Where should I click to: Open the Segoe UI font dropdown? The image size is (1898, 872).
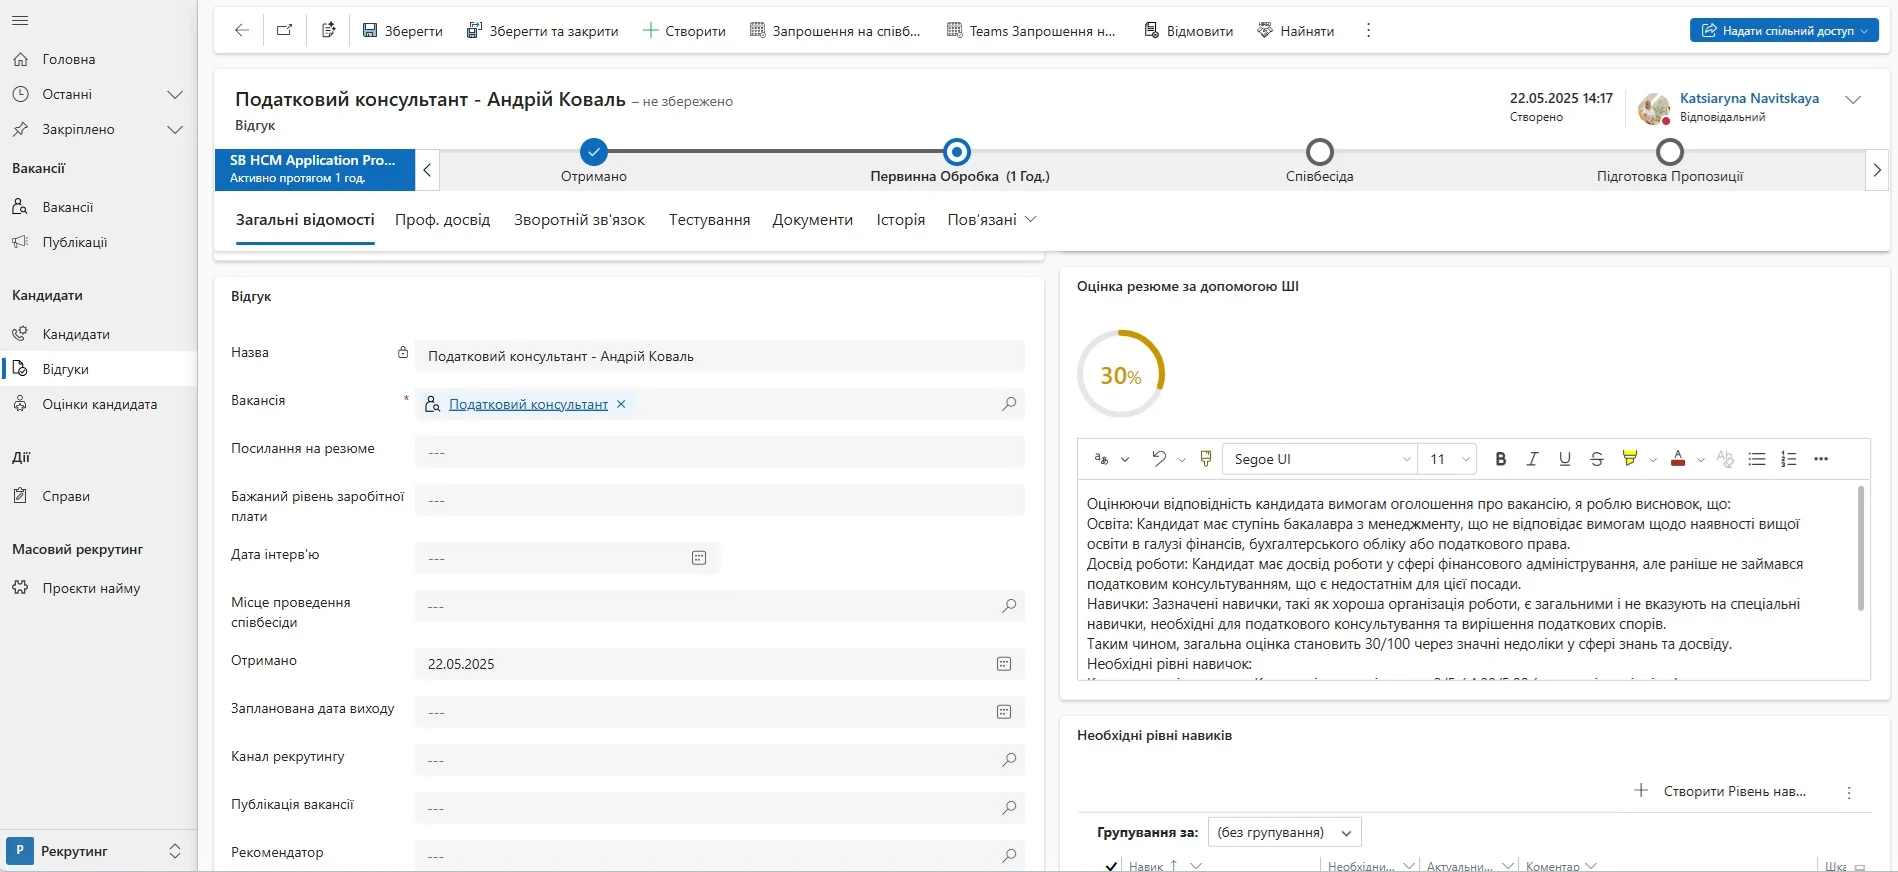coord(1320,459)
